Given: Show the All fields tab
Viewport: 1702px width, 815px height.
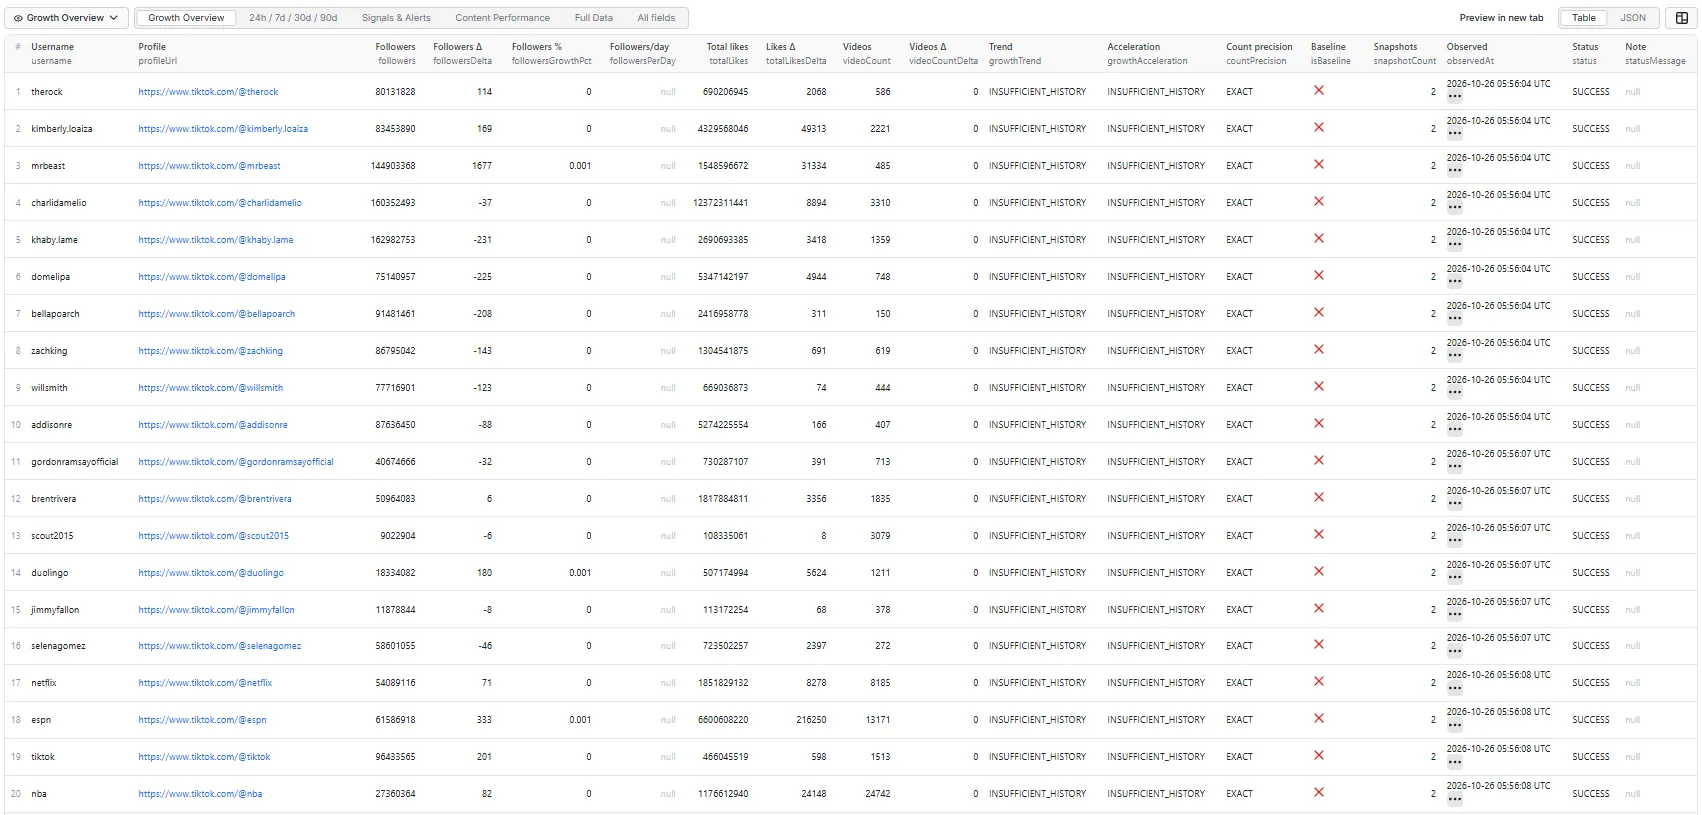Looking at the screenshot, I should click(x=656, y=18).
